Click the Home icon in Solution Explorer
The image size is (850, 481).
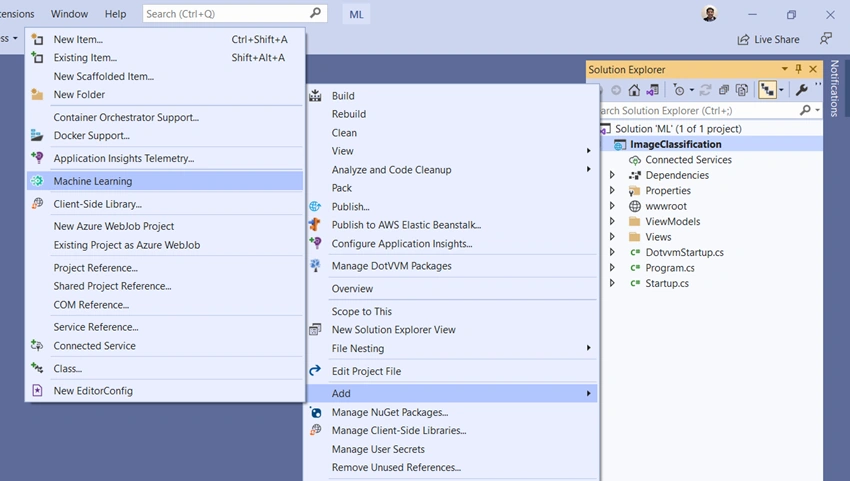coord(634,90)
